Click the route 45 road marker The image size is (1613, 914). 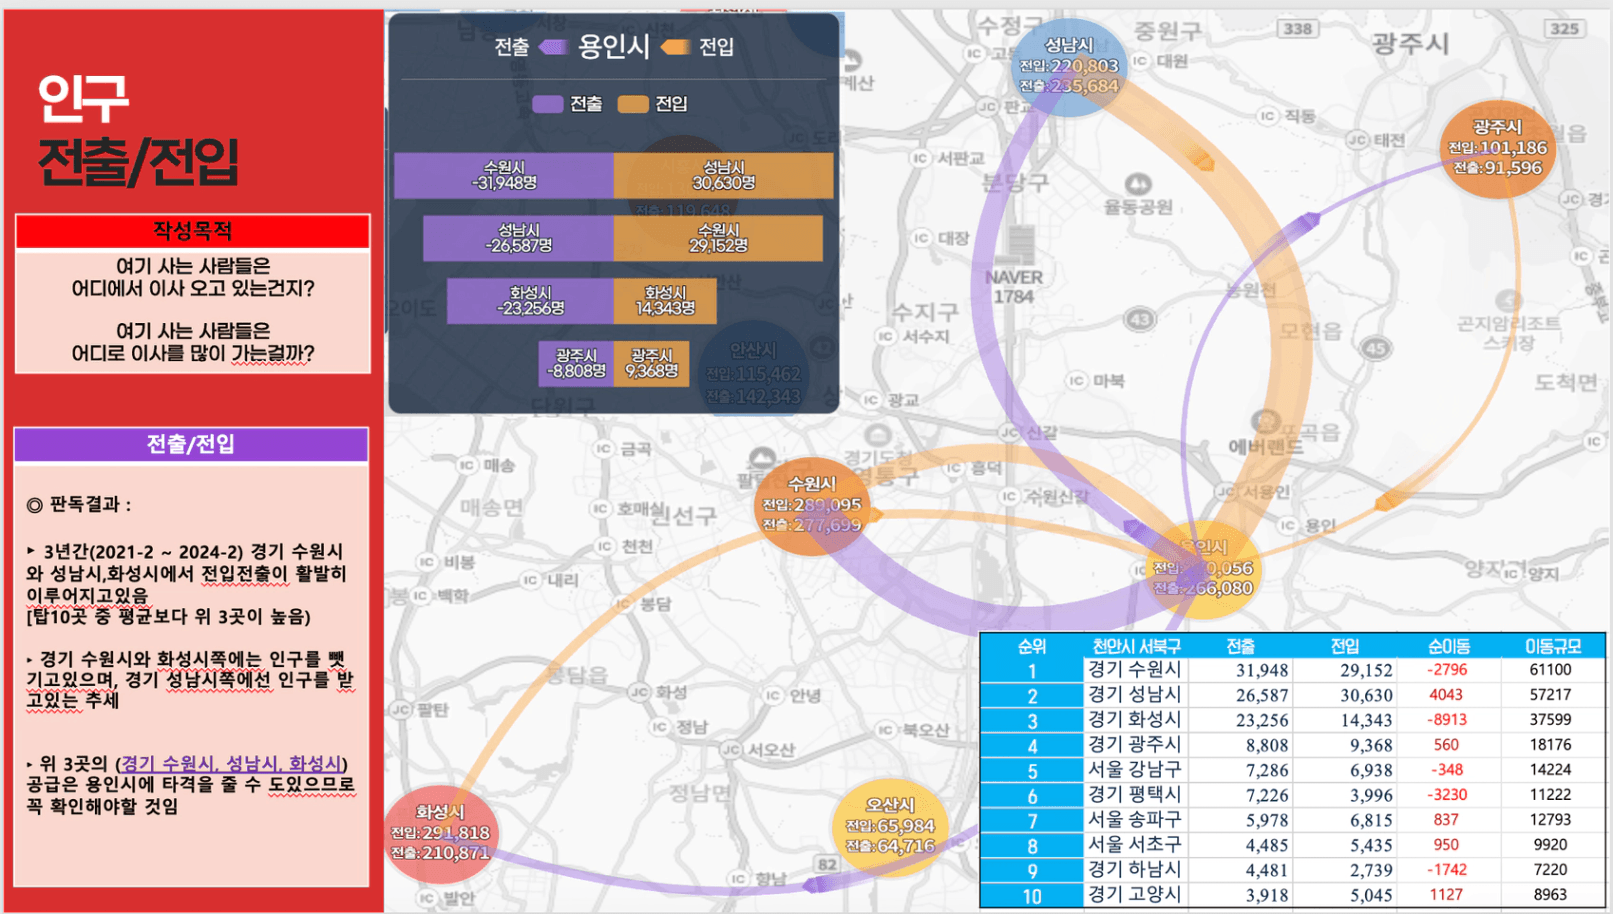(1375, 347)
